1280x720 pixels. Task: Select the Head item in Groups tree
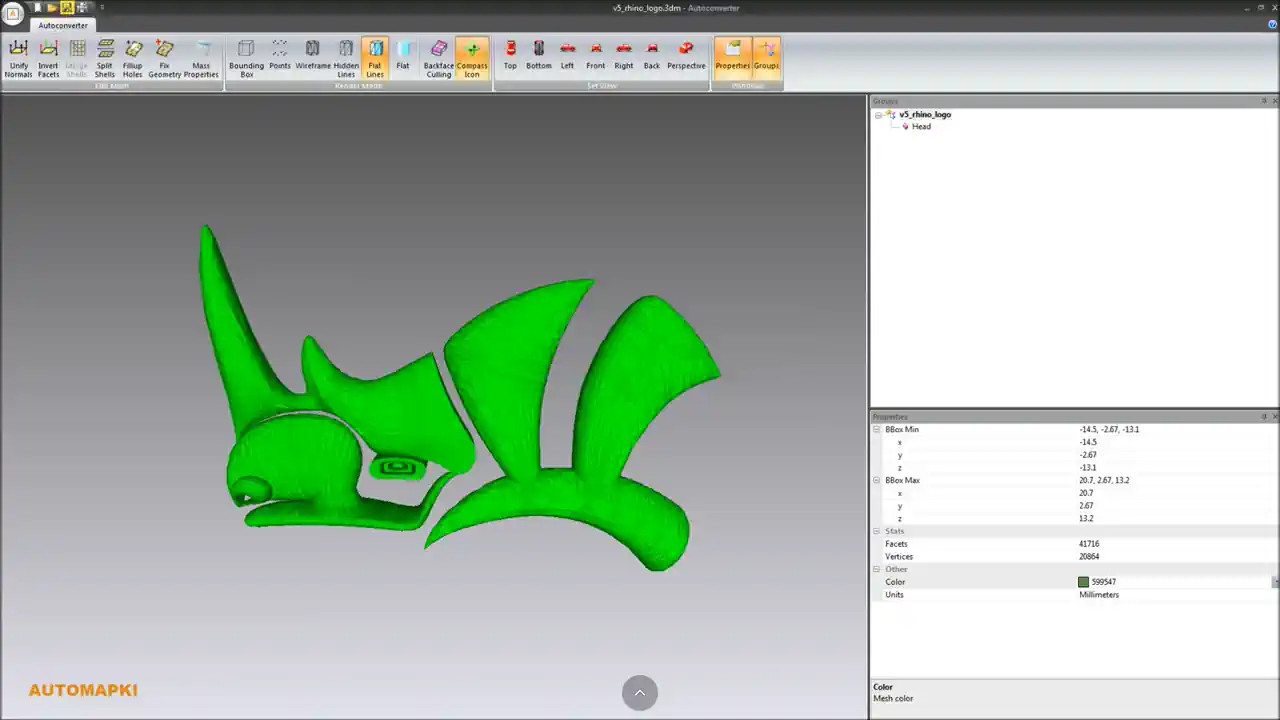click(922, 126)
